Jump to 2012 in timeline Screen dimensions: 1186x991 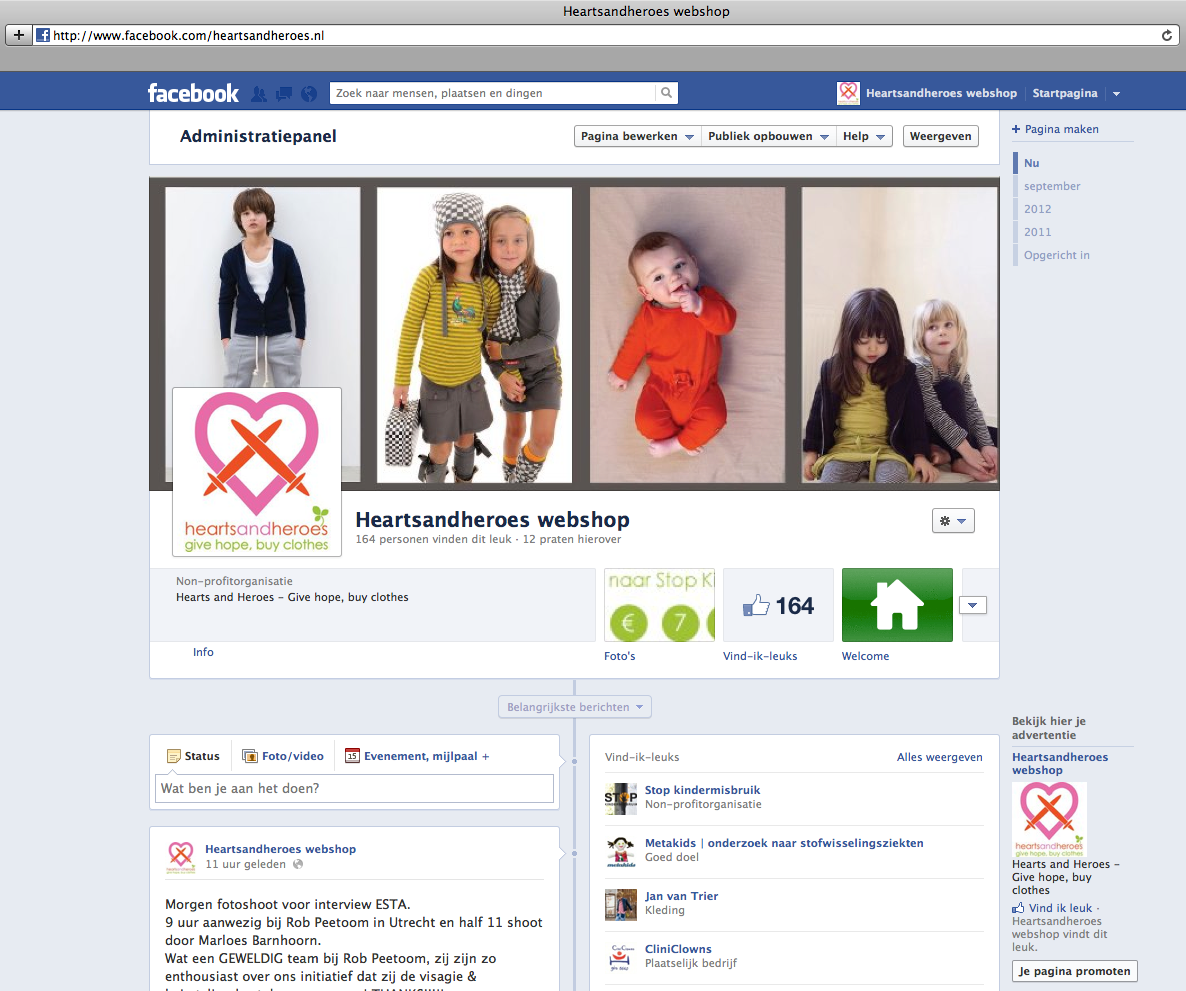(x=1038, y=209)
